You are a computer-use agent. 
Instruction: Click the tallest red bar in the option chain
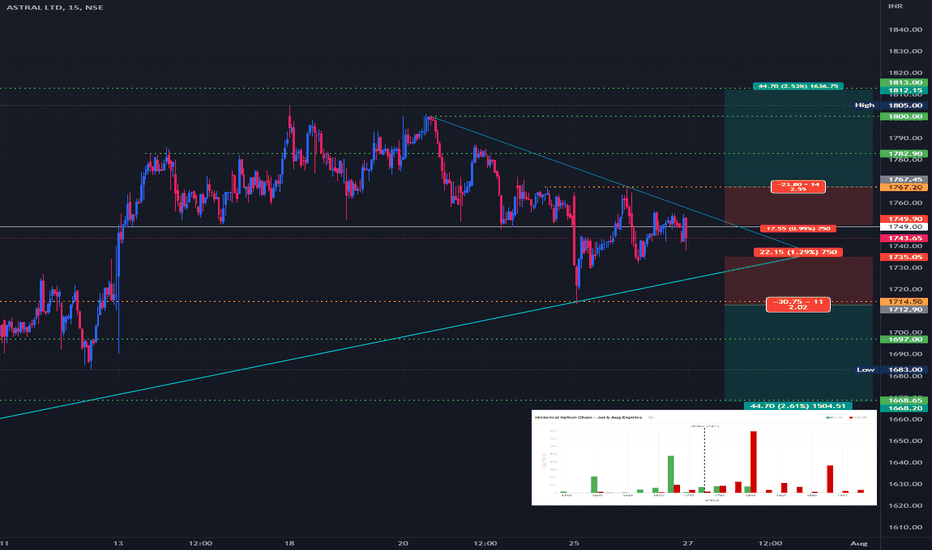pyautogui.click(x=753, y=461)
